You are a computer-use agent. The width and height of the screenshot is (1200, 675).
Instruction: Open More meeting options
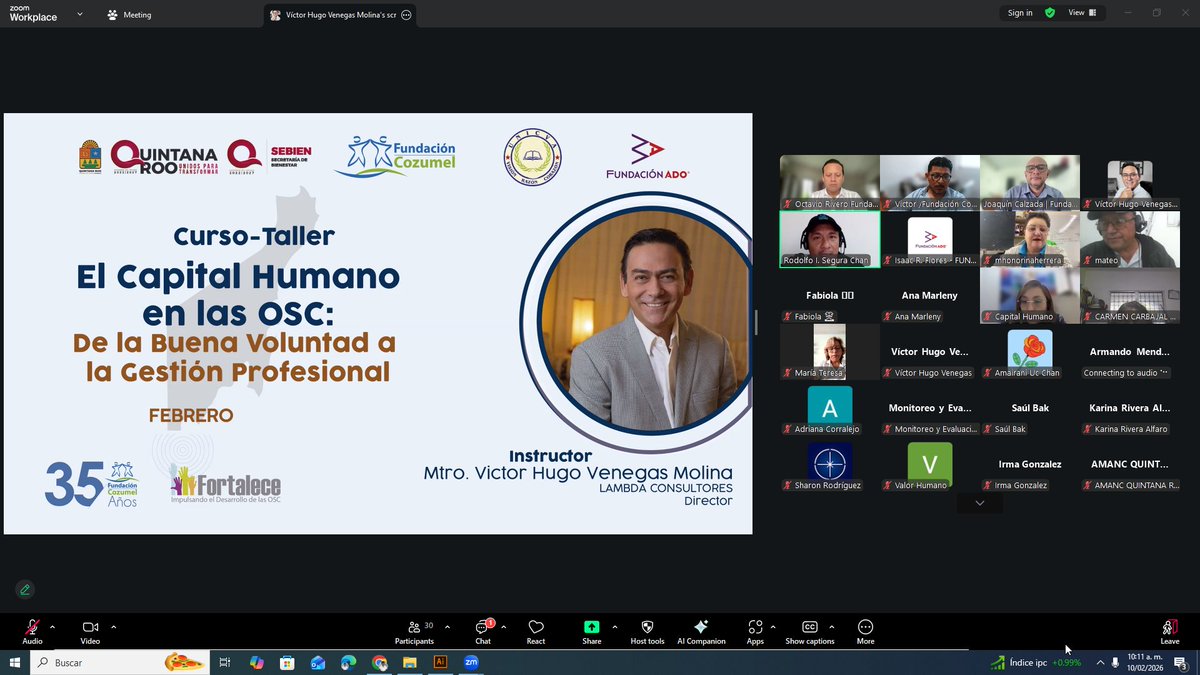click(x=866, y=632)
